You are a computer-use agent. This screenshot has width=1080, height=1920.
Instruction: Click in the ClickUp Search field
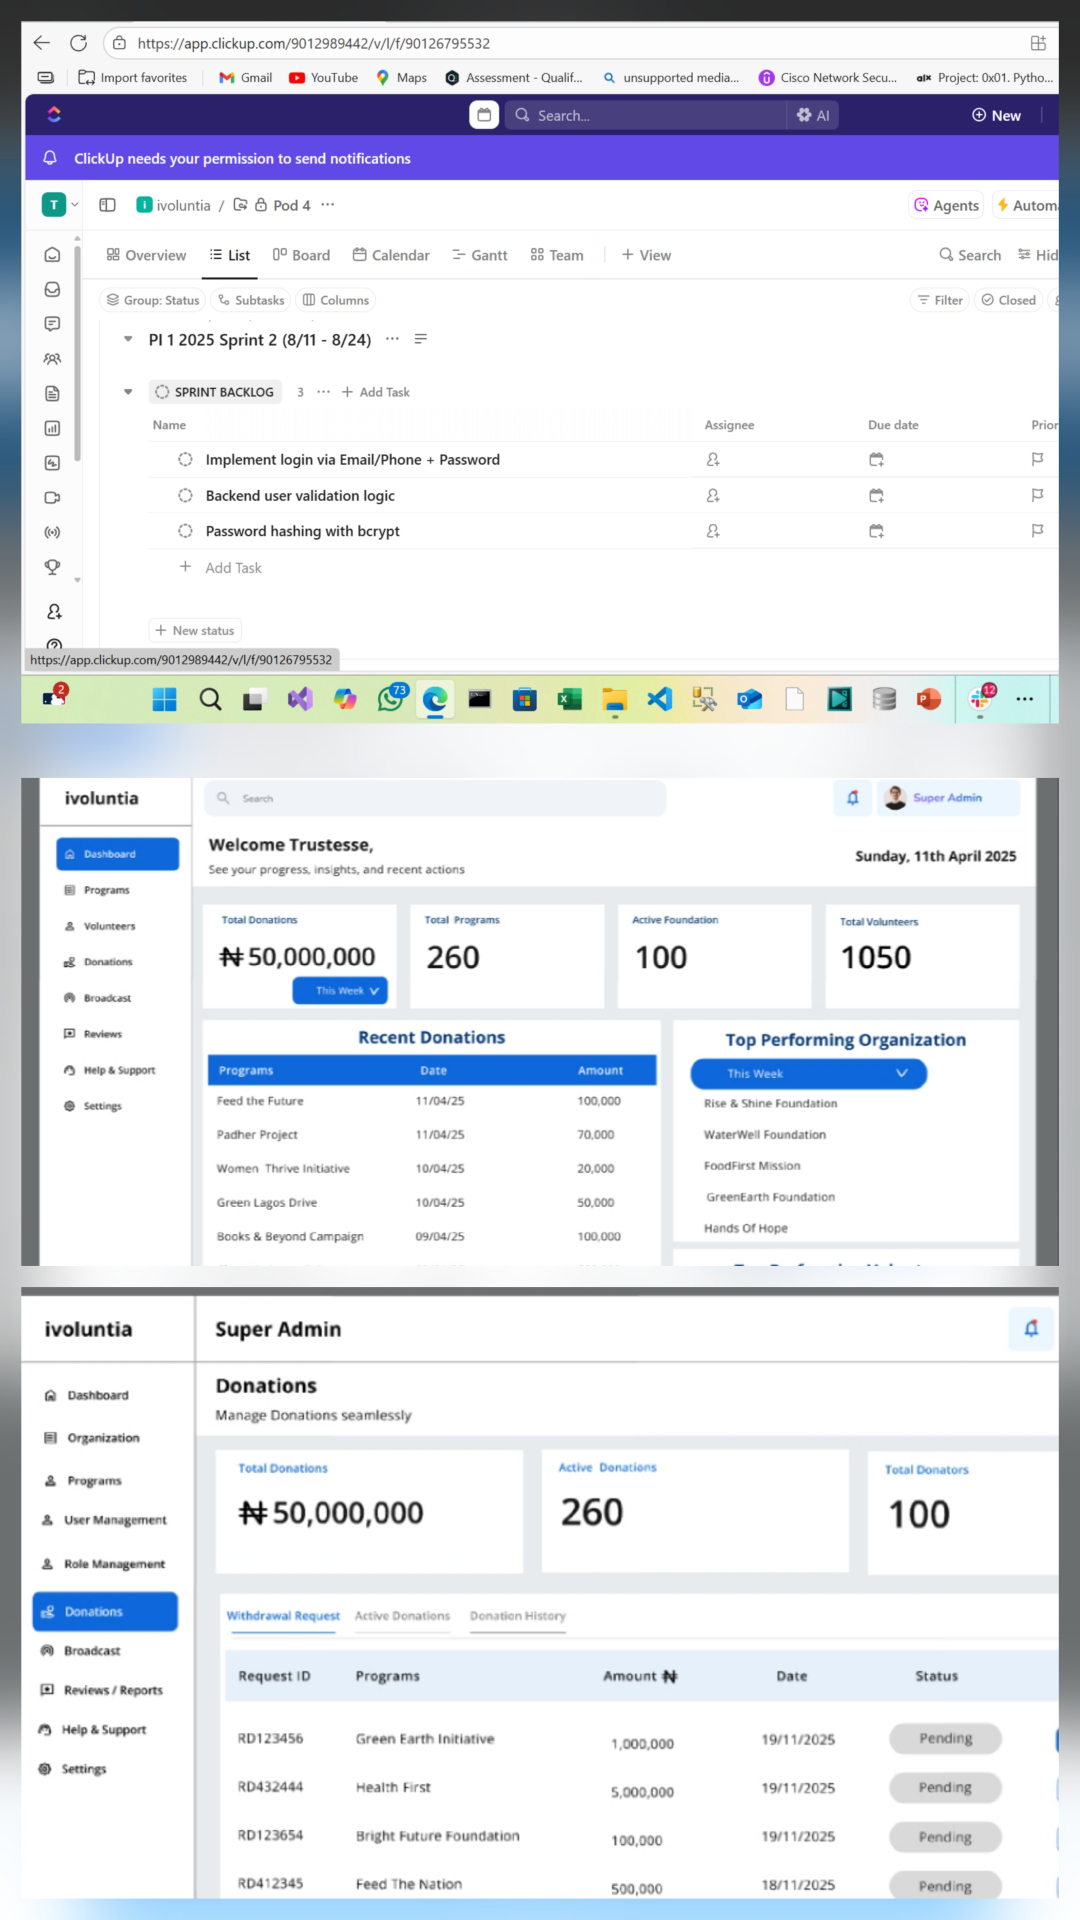645,115
